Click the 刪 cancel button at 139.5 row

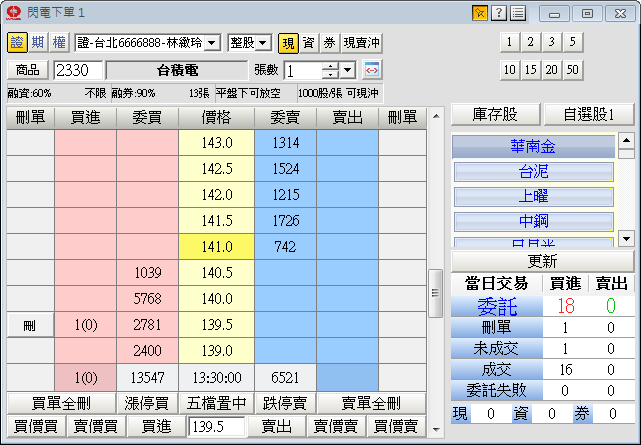point(30,325)
